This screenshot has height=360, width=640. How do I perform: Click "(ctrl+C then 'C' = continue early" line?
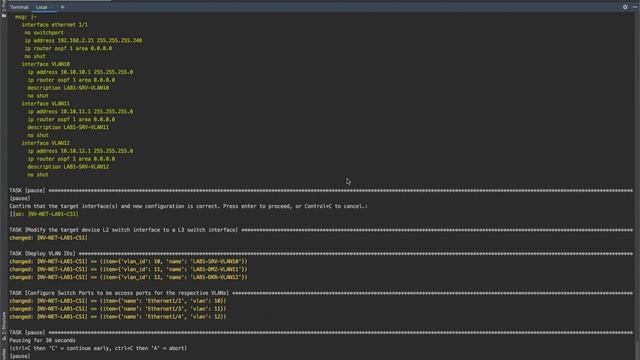[x=98, y=348]
